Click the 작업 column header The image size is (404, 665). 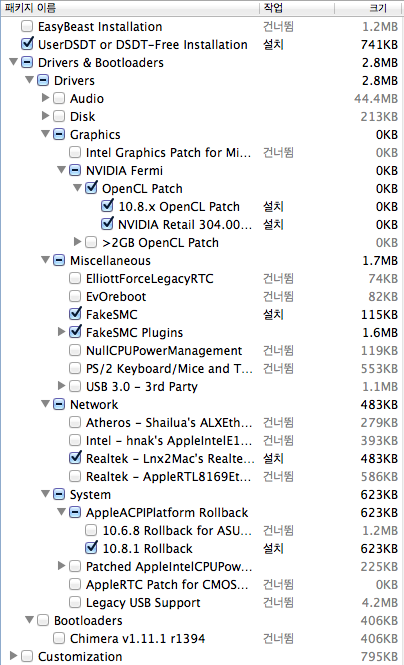click(297, 8)
